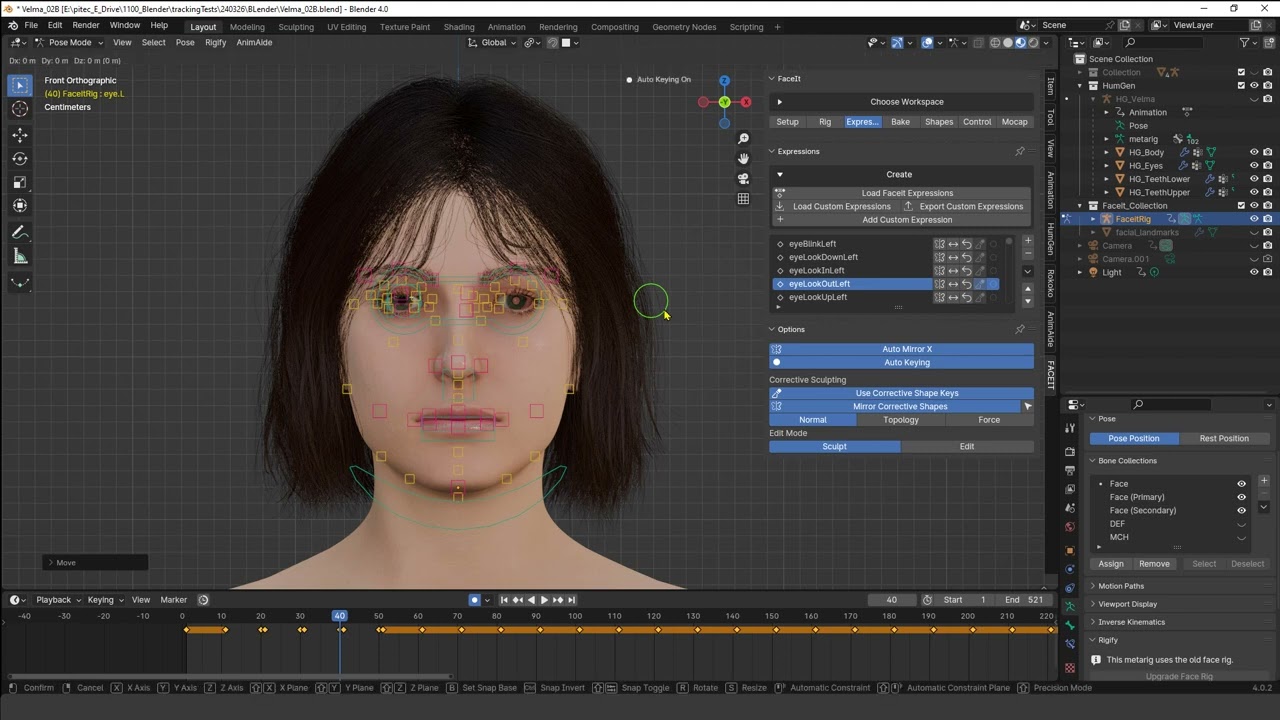
Task: Click the timeline auto-keying record button
Action: click(475, 600)
